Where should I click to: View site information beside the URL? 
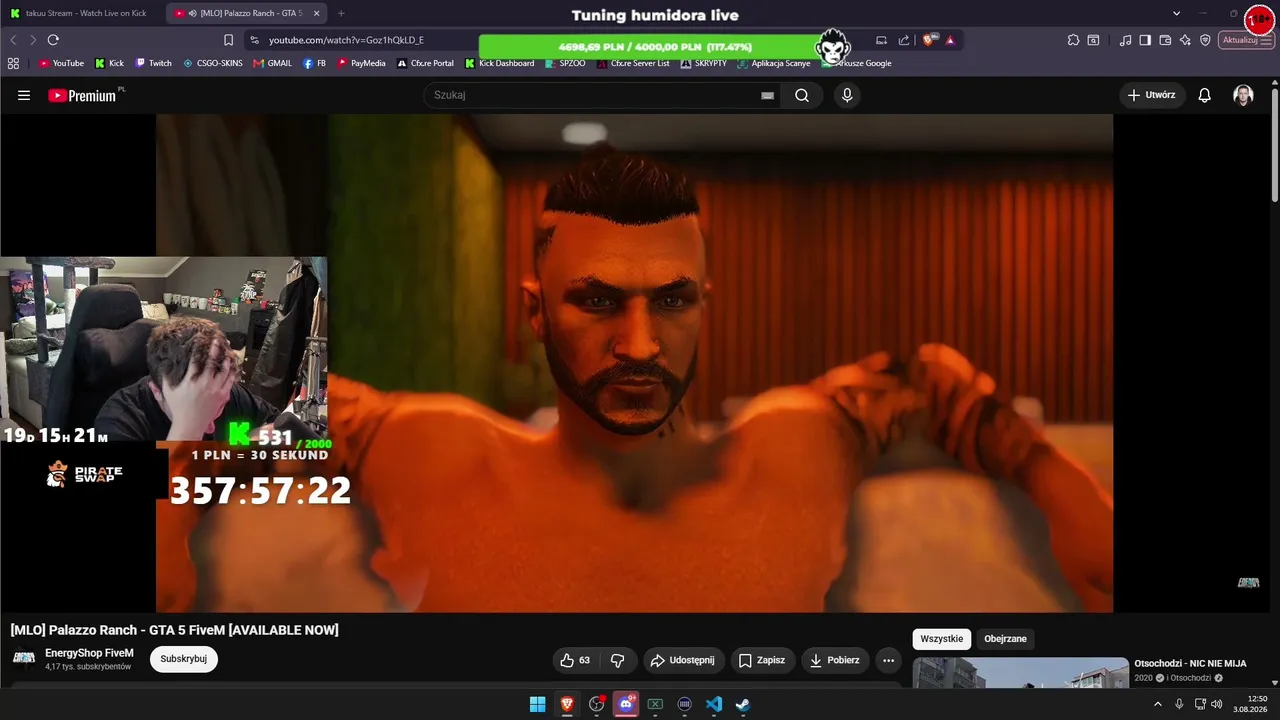254,40
